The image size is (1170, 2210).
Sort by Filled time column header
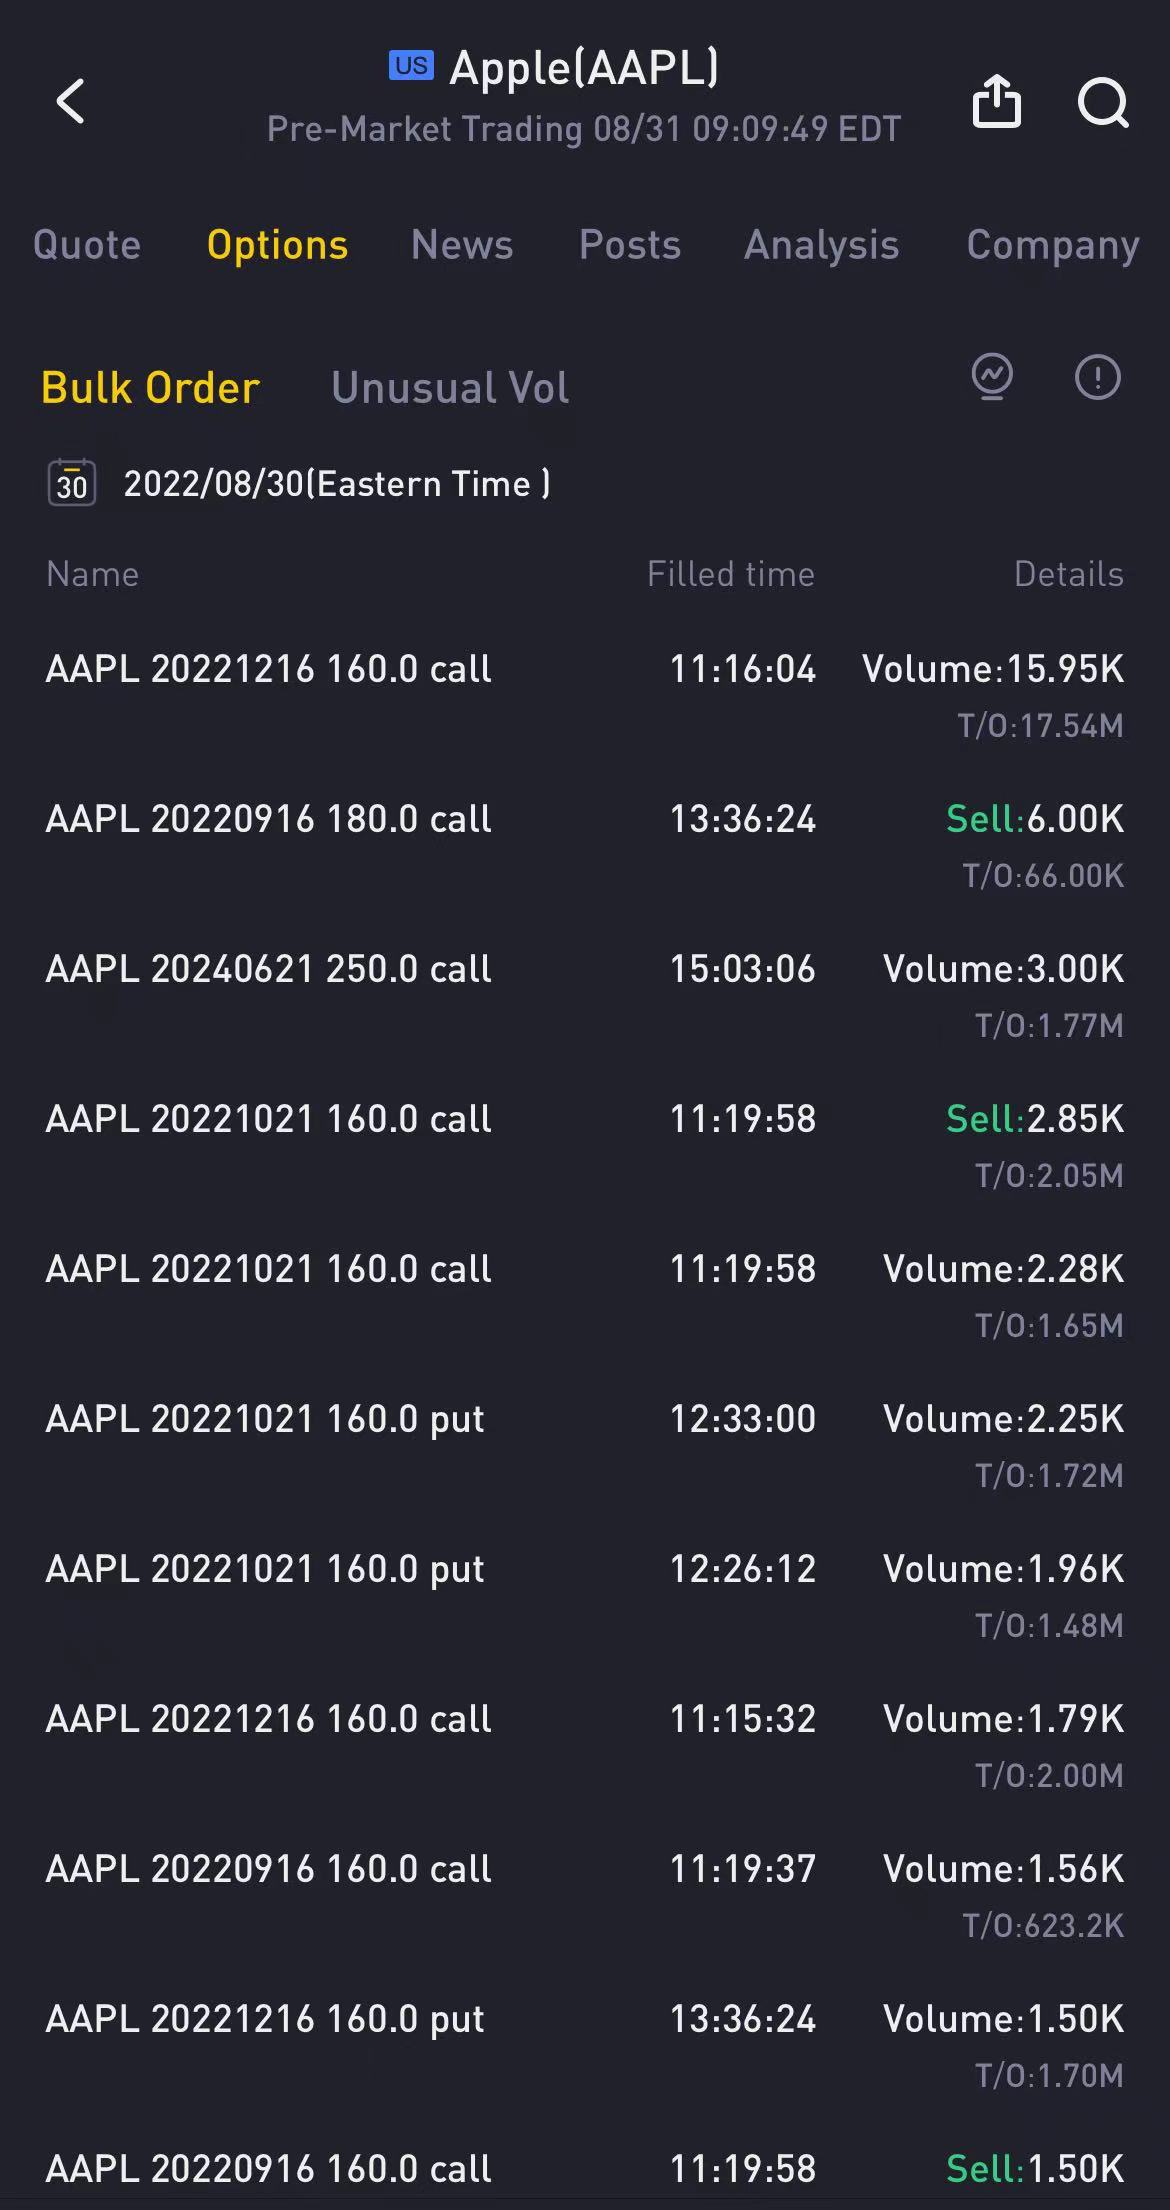(731, 574)
